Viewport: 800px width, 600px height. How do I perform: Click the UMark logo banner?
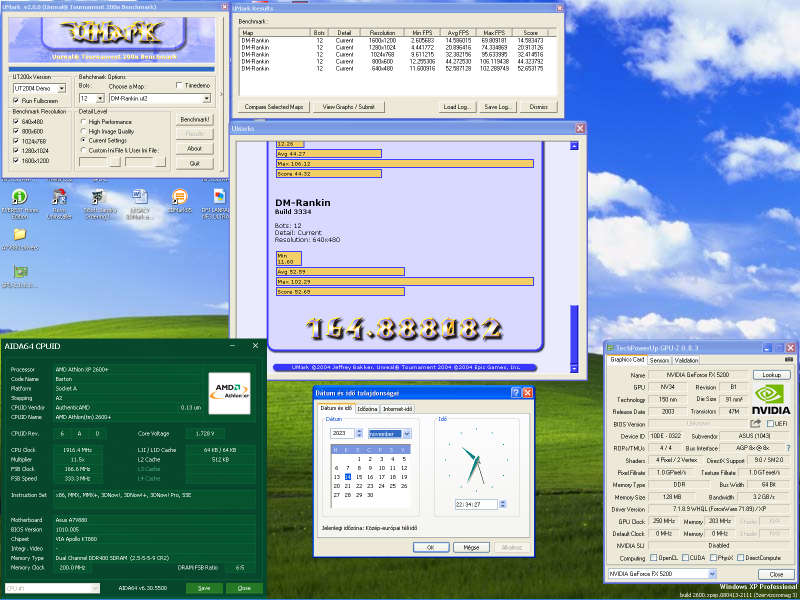(111, 40)
